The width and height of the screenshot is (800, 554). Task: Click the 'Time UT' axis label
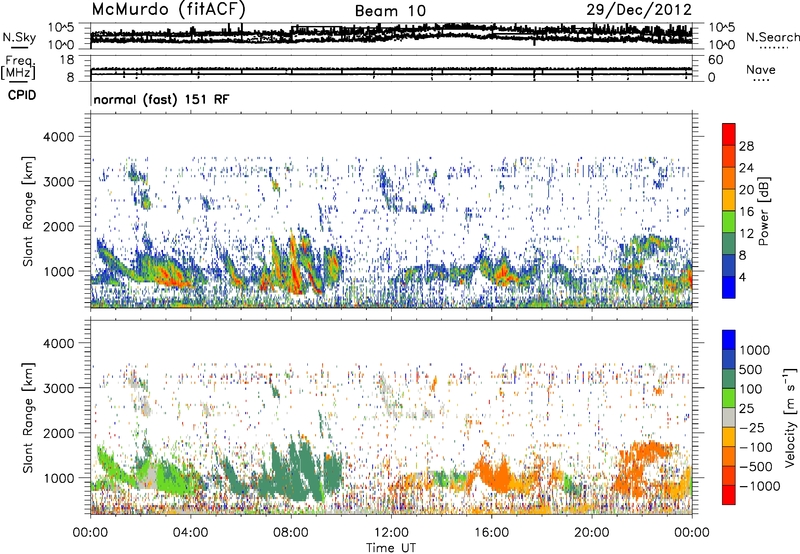point(391,548)
